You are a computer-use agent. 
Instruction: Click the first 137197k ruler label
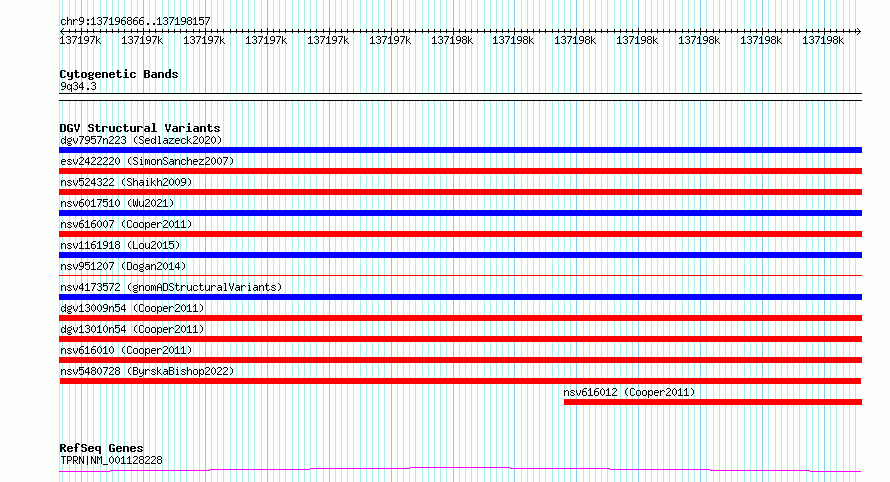pos(80,41)
